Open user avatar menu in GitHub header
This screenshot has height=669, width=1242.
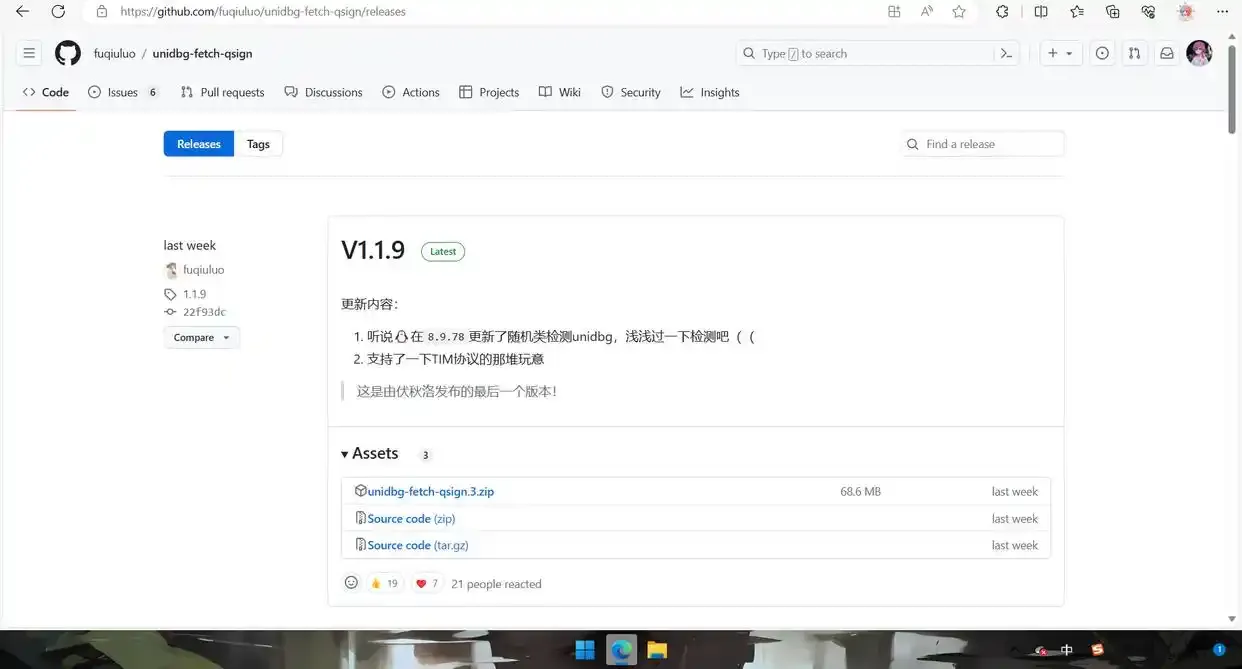[x=1199, y=53]
